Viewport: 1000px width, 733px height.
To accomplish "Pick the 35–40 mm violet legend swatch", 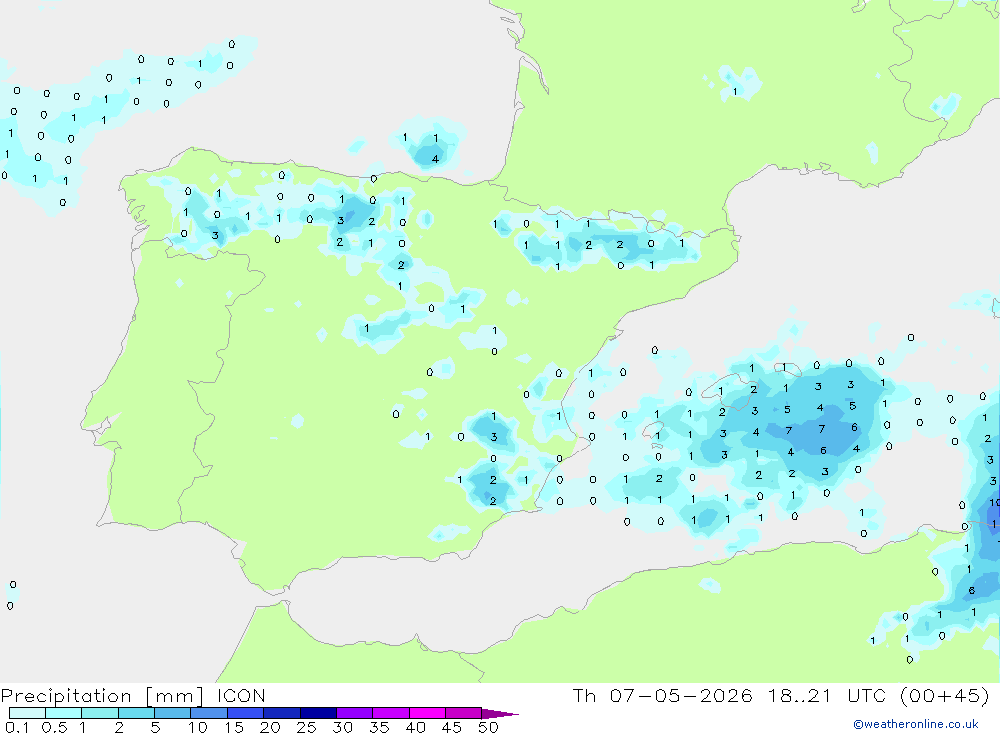I will 391,713.
